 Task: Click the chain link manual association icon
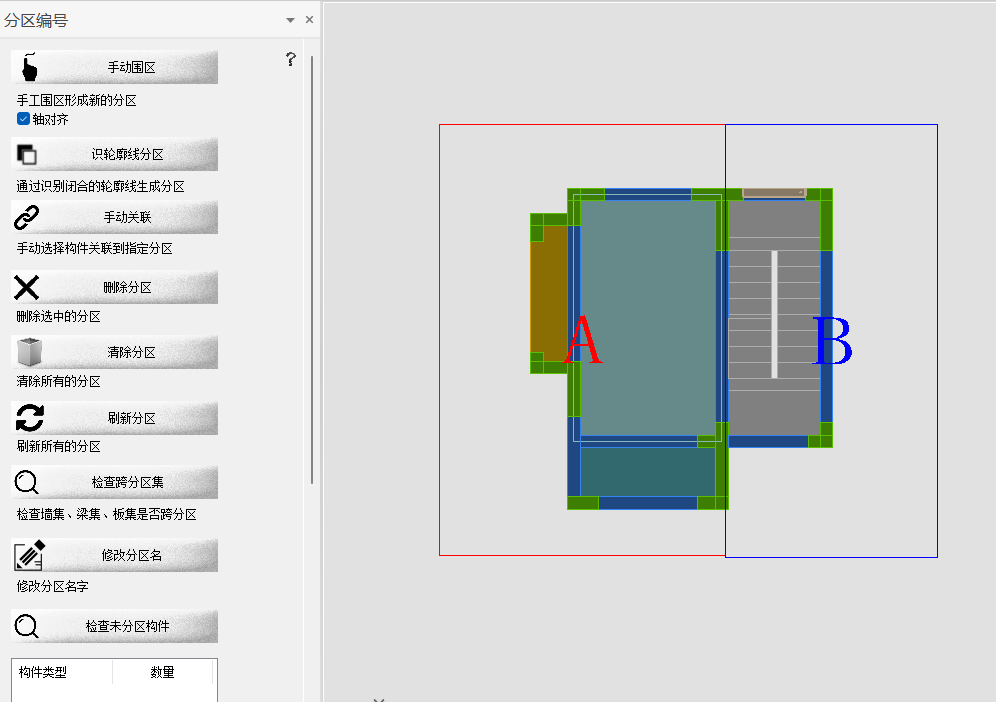27,217
